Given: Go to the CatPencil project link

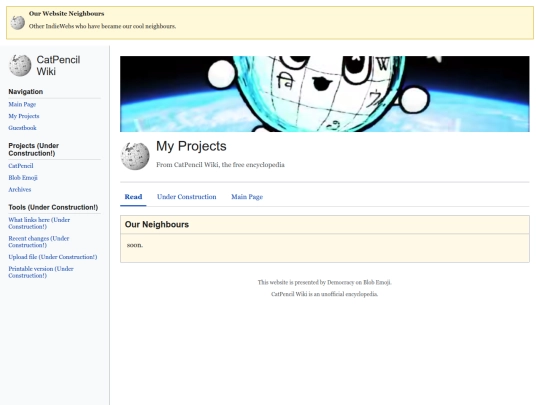Looking at the screenshot, I should coord(21,166).
